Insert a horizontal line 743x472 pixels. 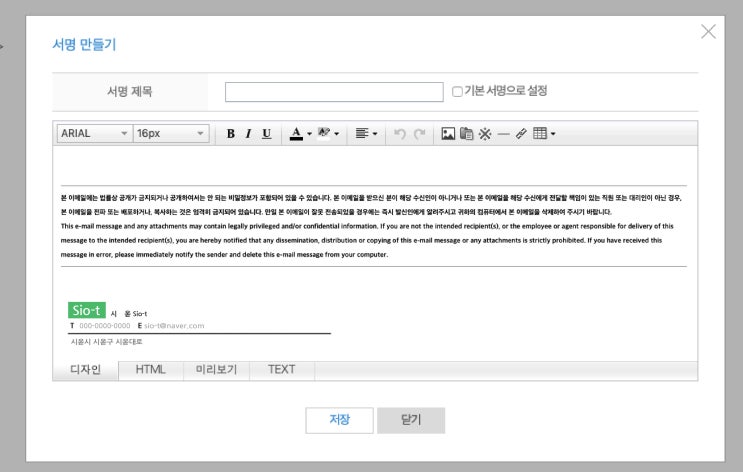pos(504,135)
